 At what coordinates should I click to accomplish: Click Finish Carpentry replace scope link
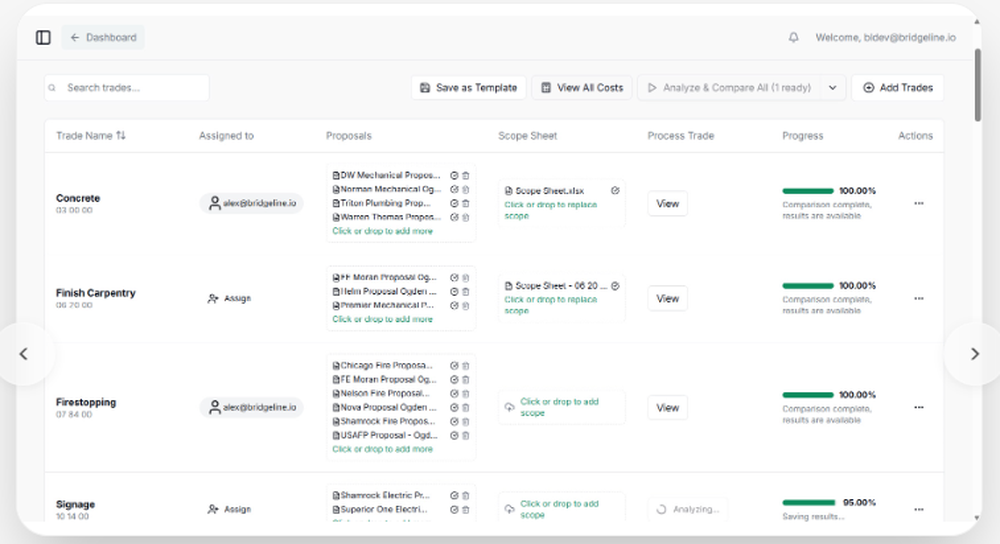[551, 305]
